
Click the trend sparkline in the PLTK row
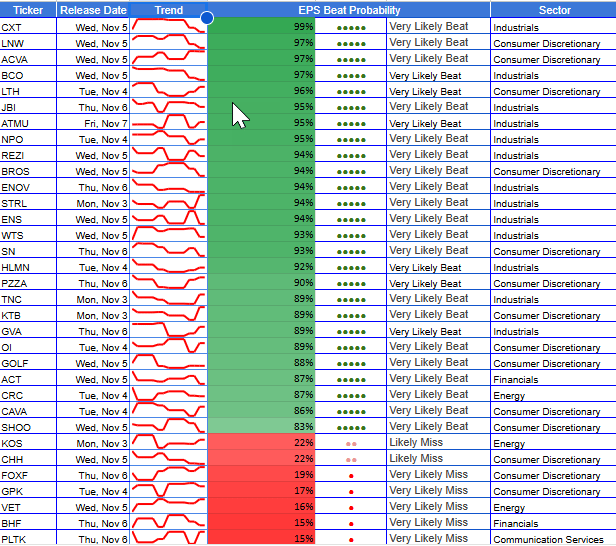pos(169,537)
